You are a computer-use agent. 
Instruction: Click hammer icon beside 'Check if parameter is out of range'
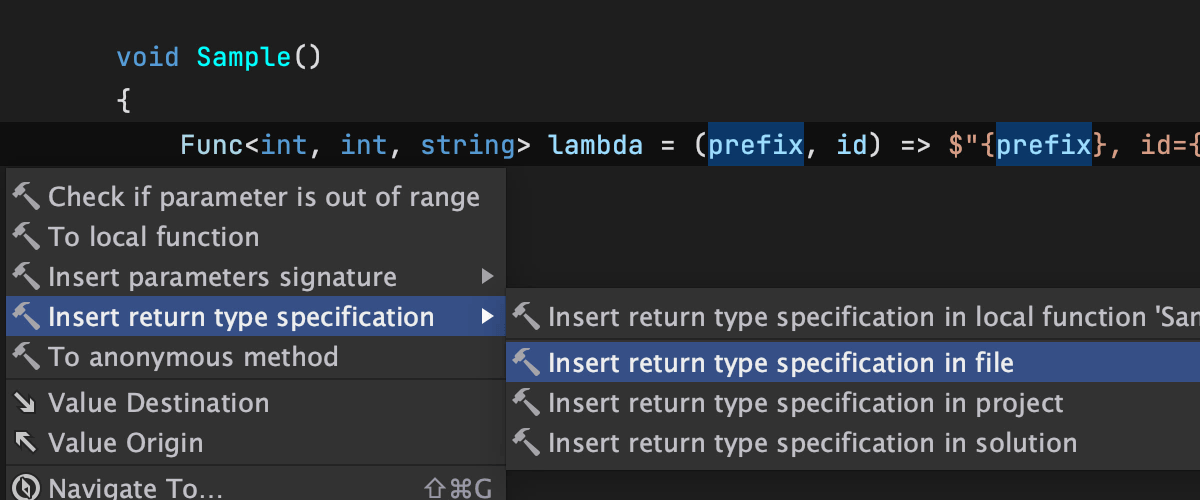26,197
